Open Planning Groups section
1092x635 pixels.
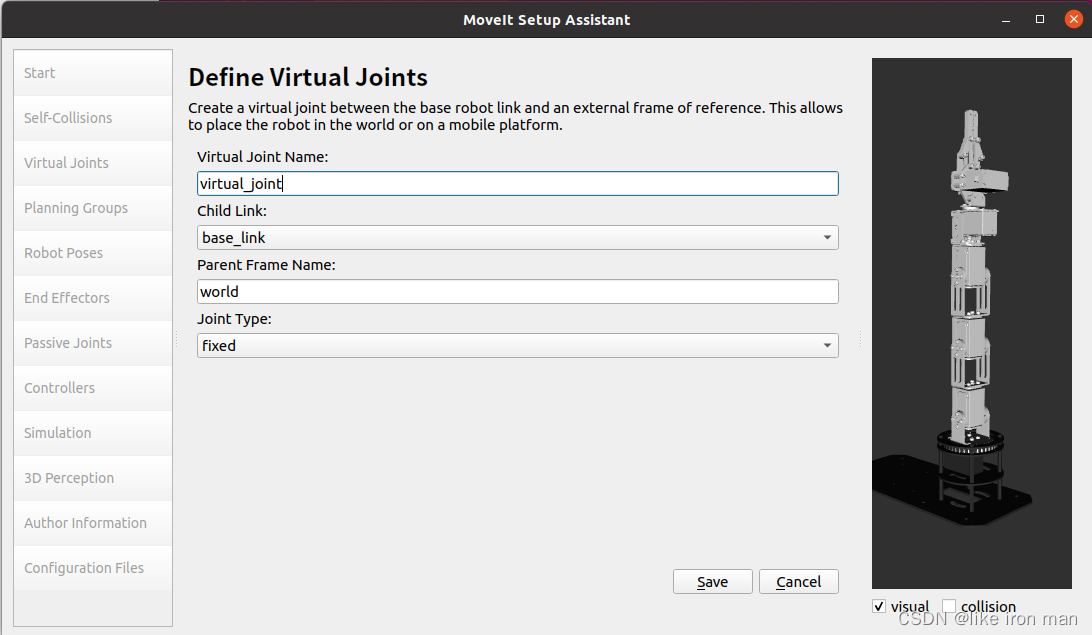[93, 208]
